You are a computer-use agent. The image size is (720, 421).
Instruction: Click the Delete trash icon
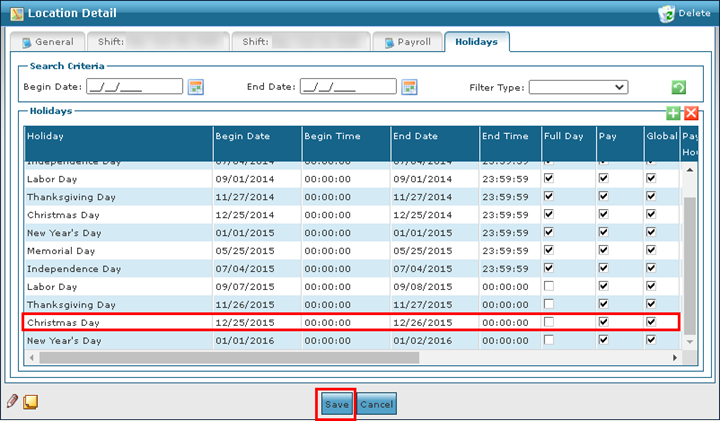tap(666, 13)
